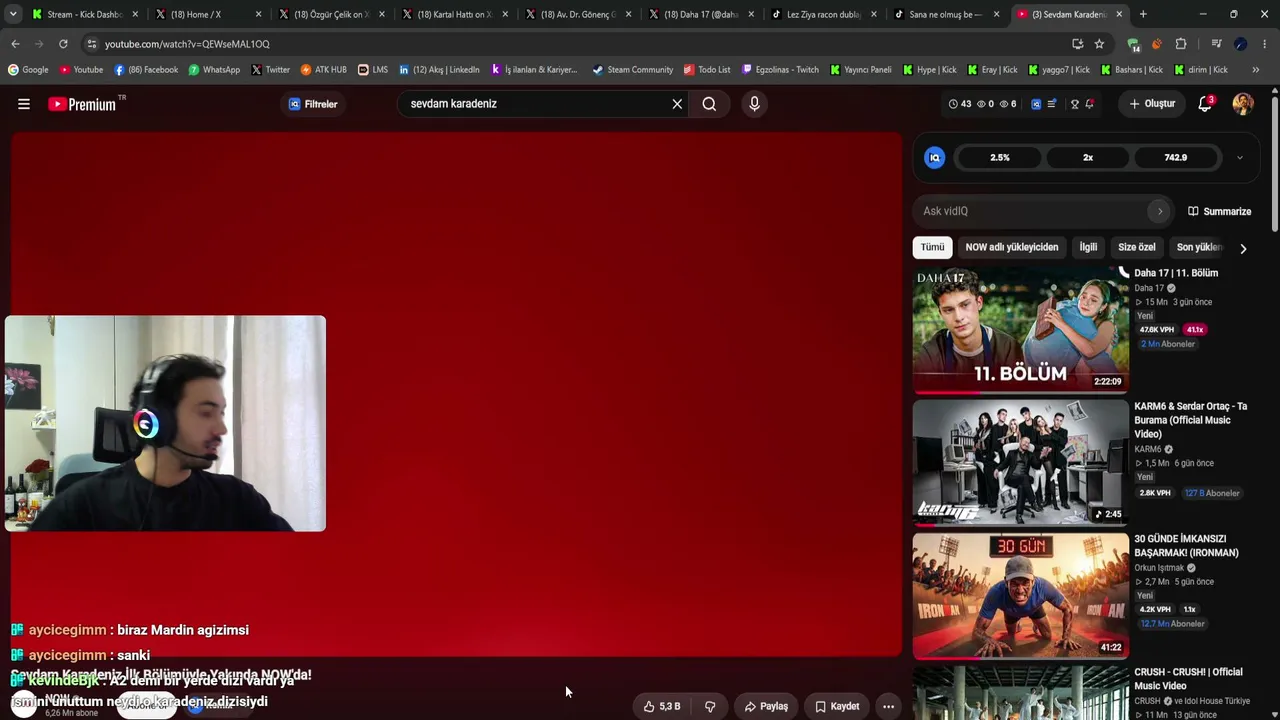Clear the search text with the X
The height and width of the screenshot is (720, 1280).
[677, 104]
